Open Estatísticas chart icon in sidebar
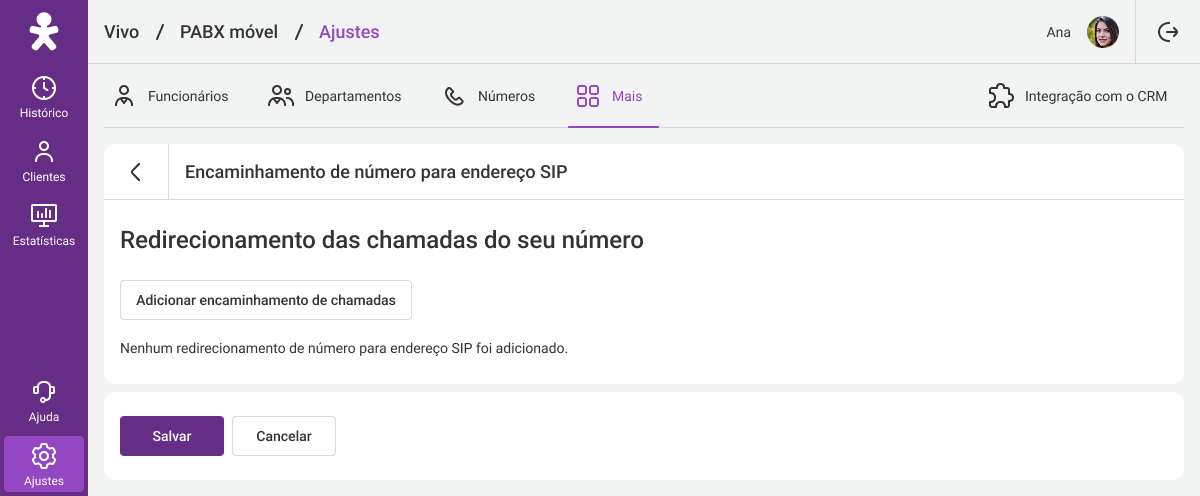The image size is (1200, 496). click(x=43, y=215)
